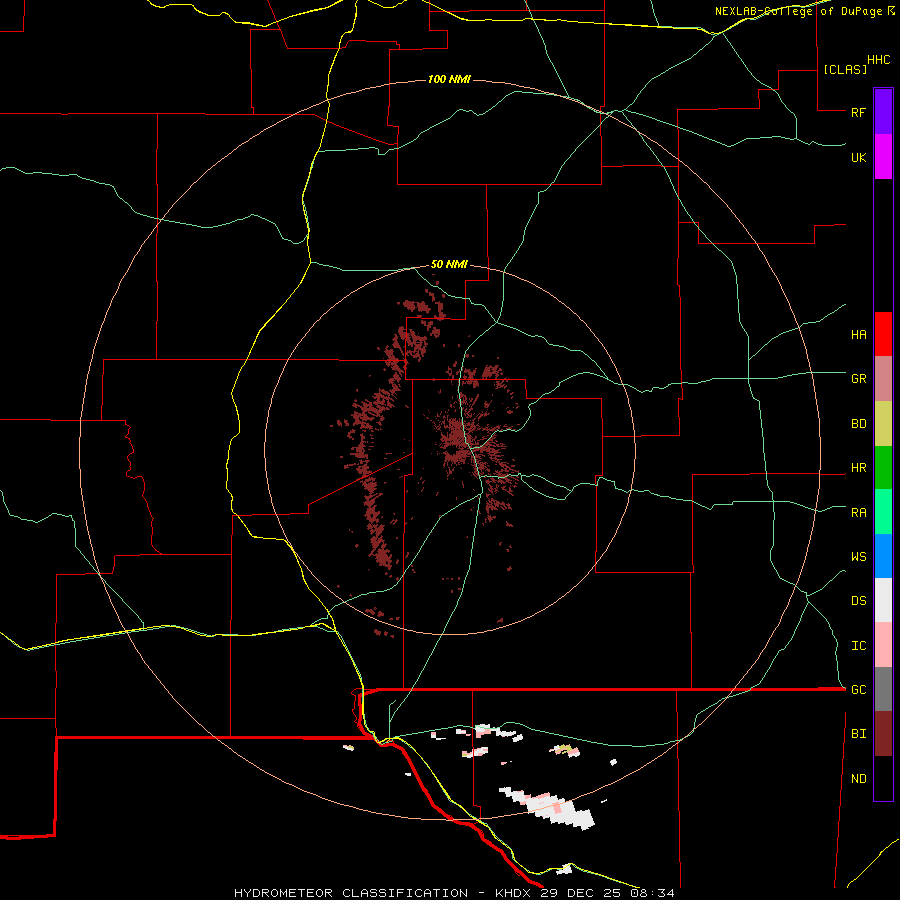
Task: Click the GR legend label
Action: click(x=858, y=379)
